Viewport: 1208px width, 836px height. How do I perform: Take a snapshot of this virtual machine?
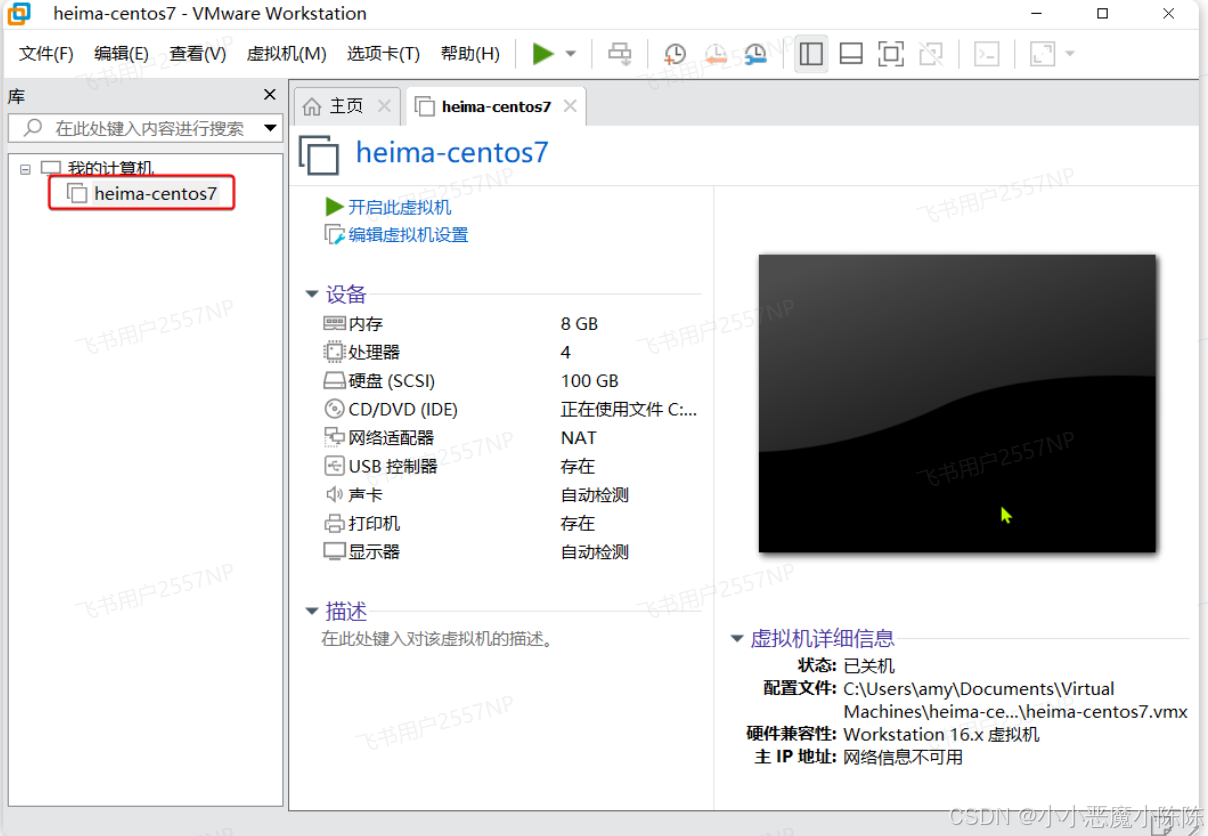pos(675,54)
